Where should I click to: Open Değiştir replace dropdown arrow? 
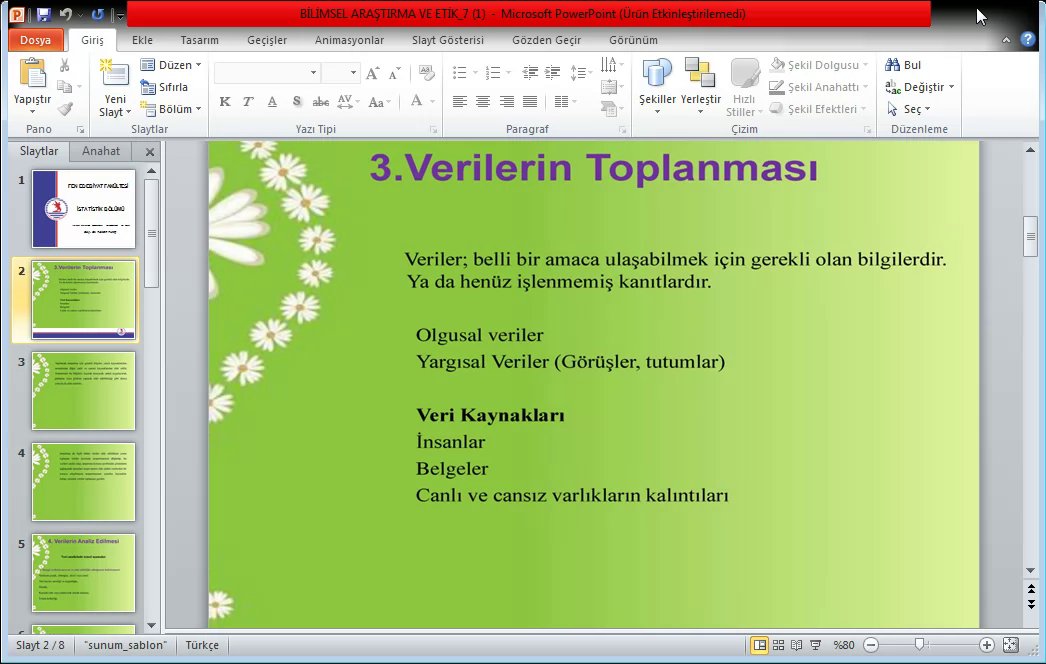pyautogui.click(x=951, y=87)
